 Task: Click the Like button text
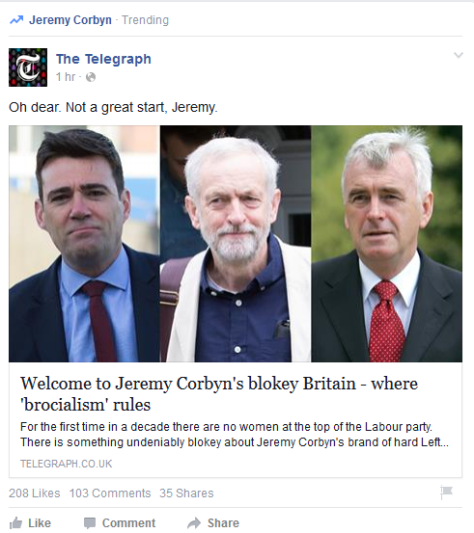pos(39,523)
